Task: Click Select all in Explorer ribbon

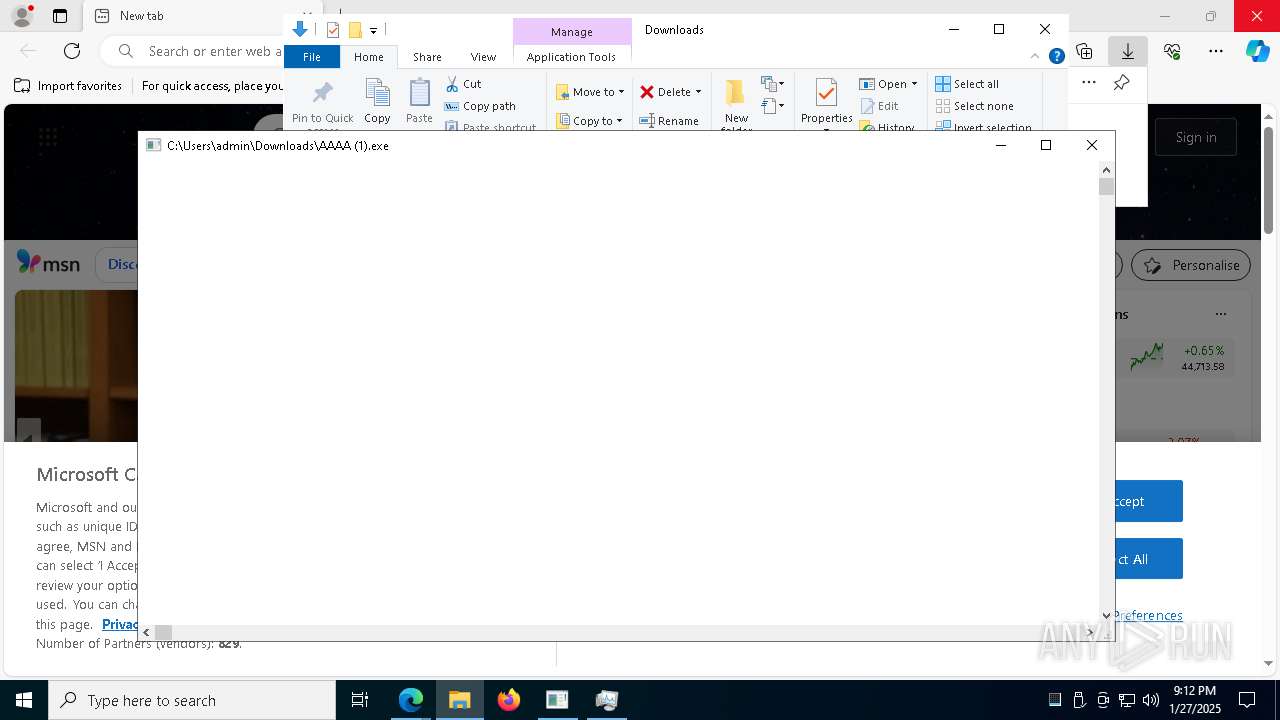Action: pyautogui.click(x=967, y=84)
